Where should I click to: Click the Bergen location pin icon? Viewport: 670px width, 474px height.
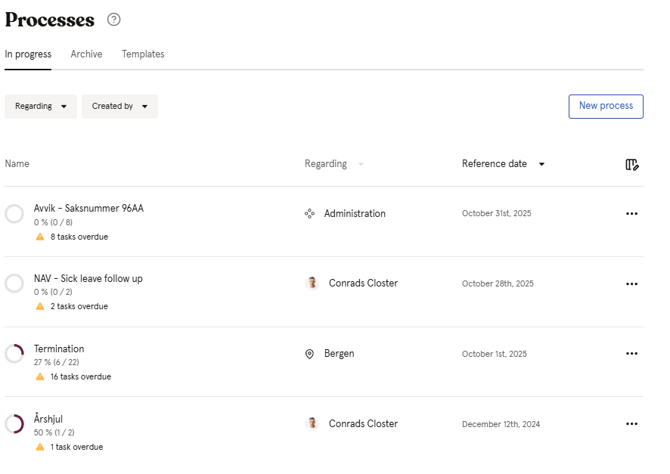pos(310,354)
